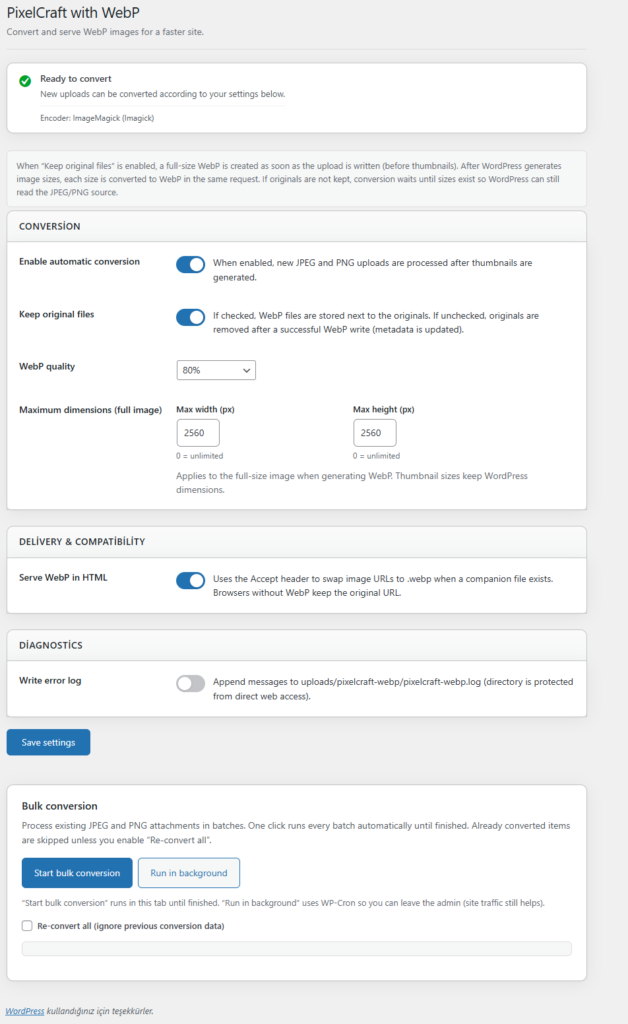Check the Re-convert all checkbox
Screen dimensions: 628x1024
27,926
